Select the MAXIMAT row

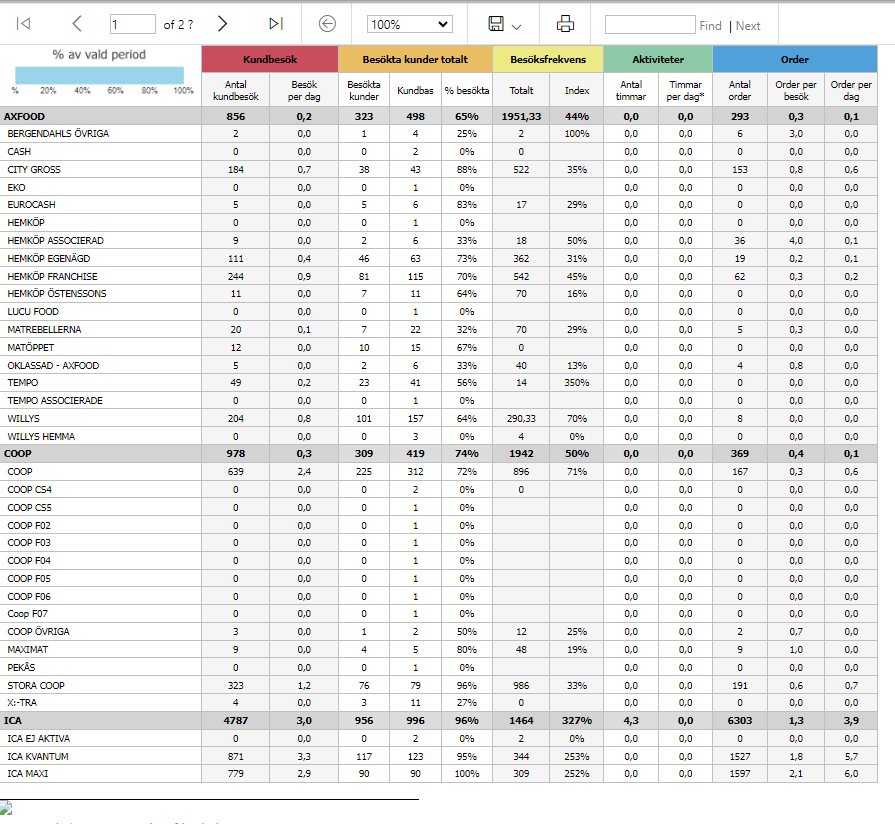(438, 649)
